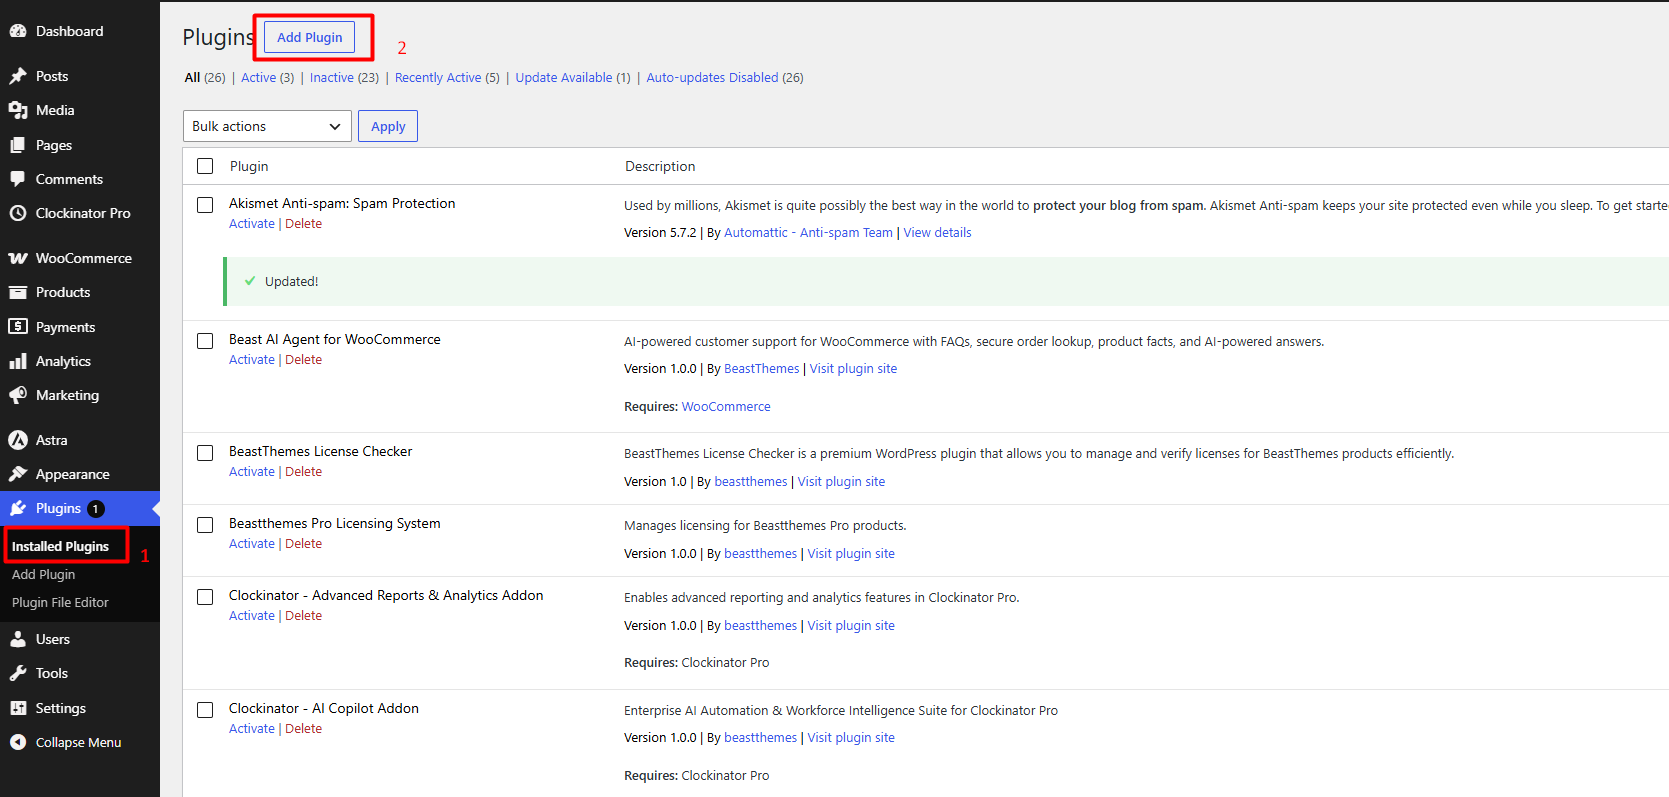Click the WooCommerce logo icon
This screenshot has height=797, width=1669.
click(x=18, y=258)
